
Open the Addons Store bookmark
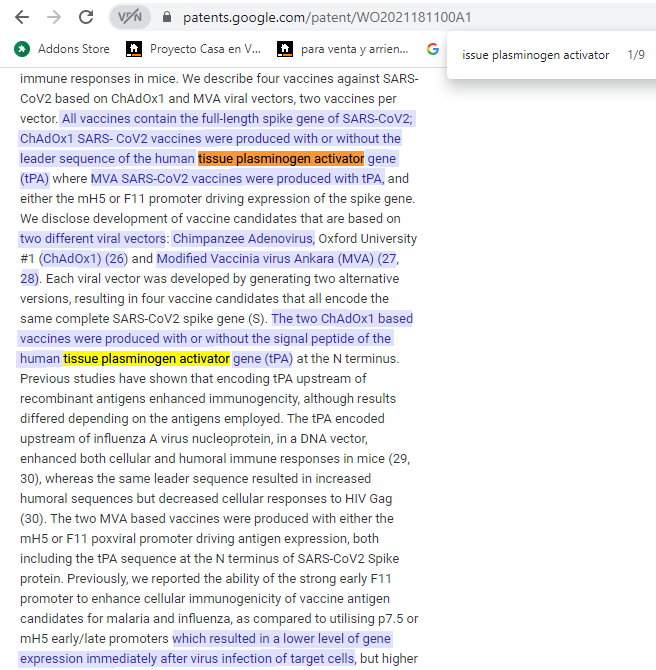pos(61,48)
